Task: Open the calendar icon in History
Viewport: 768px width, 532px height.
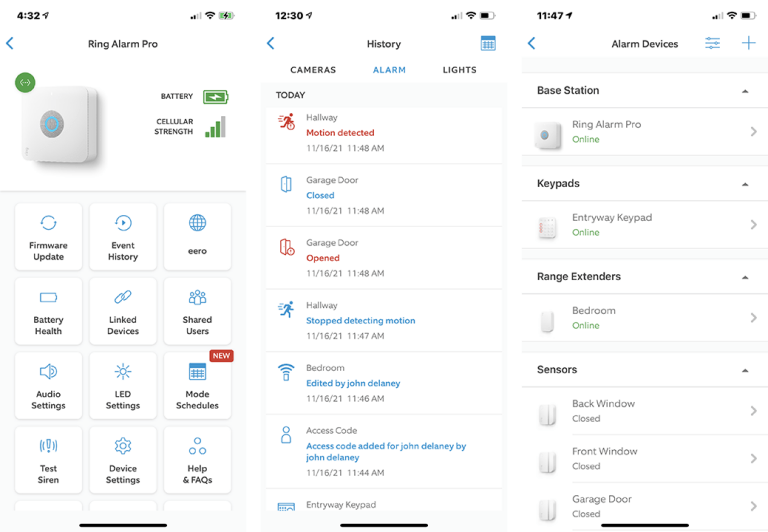Action: click(x=488, y=44)
